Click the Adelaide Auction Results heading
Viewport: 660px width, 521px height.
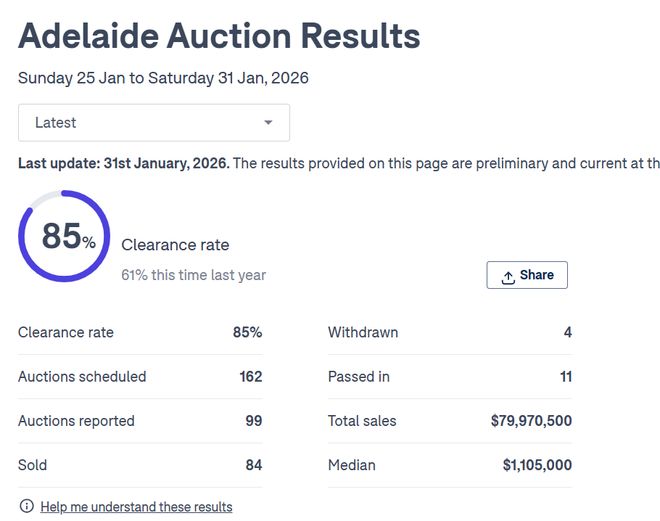point(219,36)
